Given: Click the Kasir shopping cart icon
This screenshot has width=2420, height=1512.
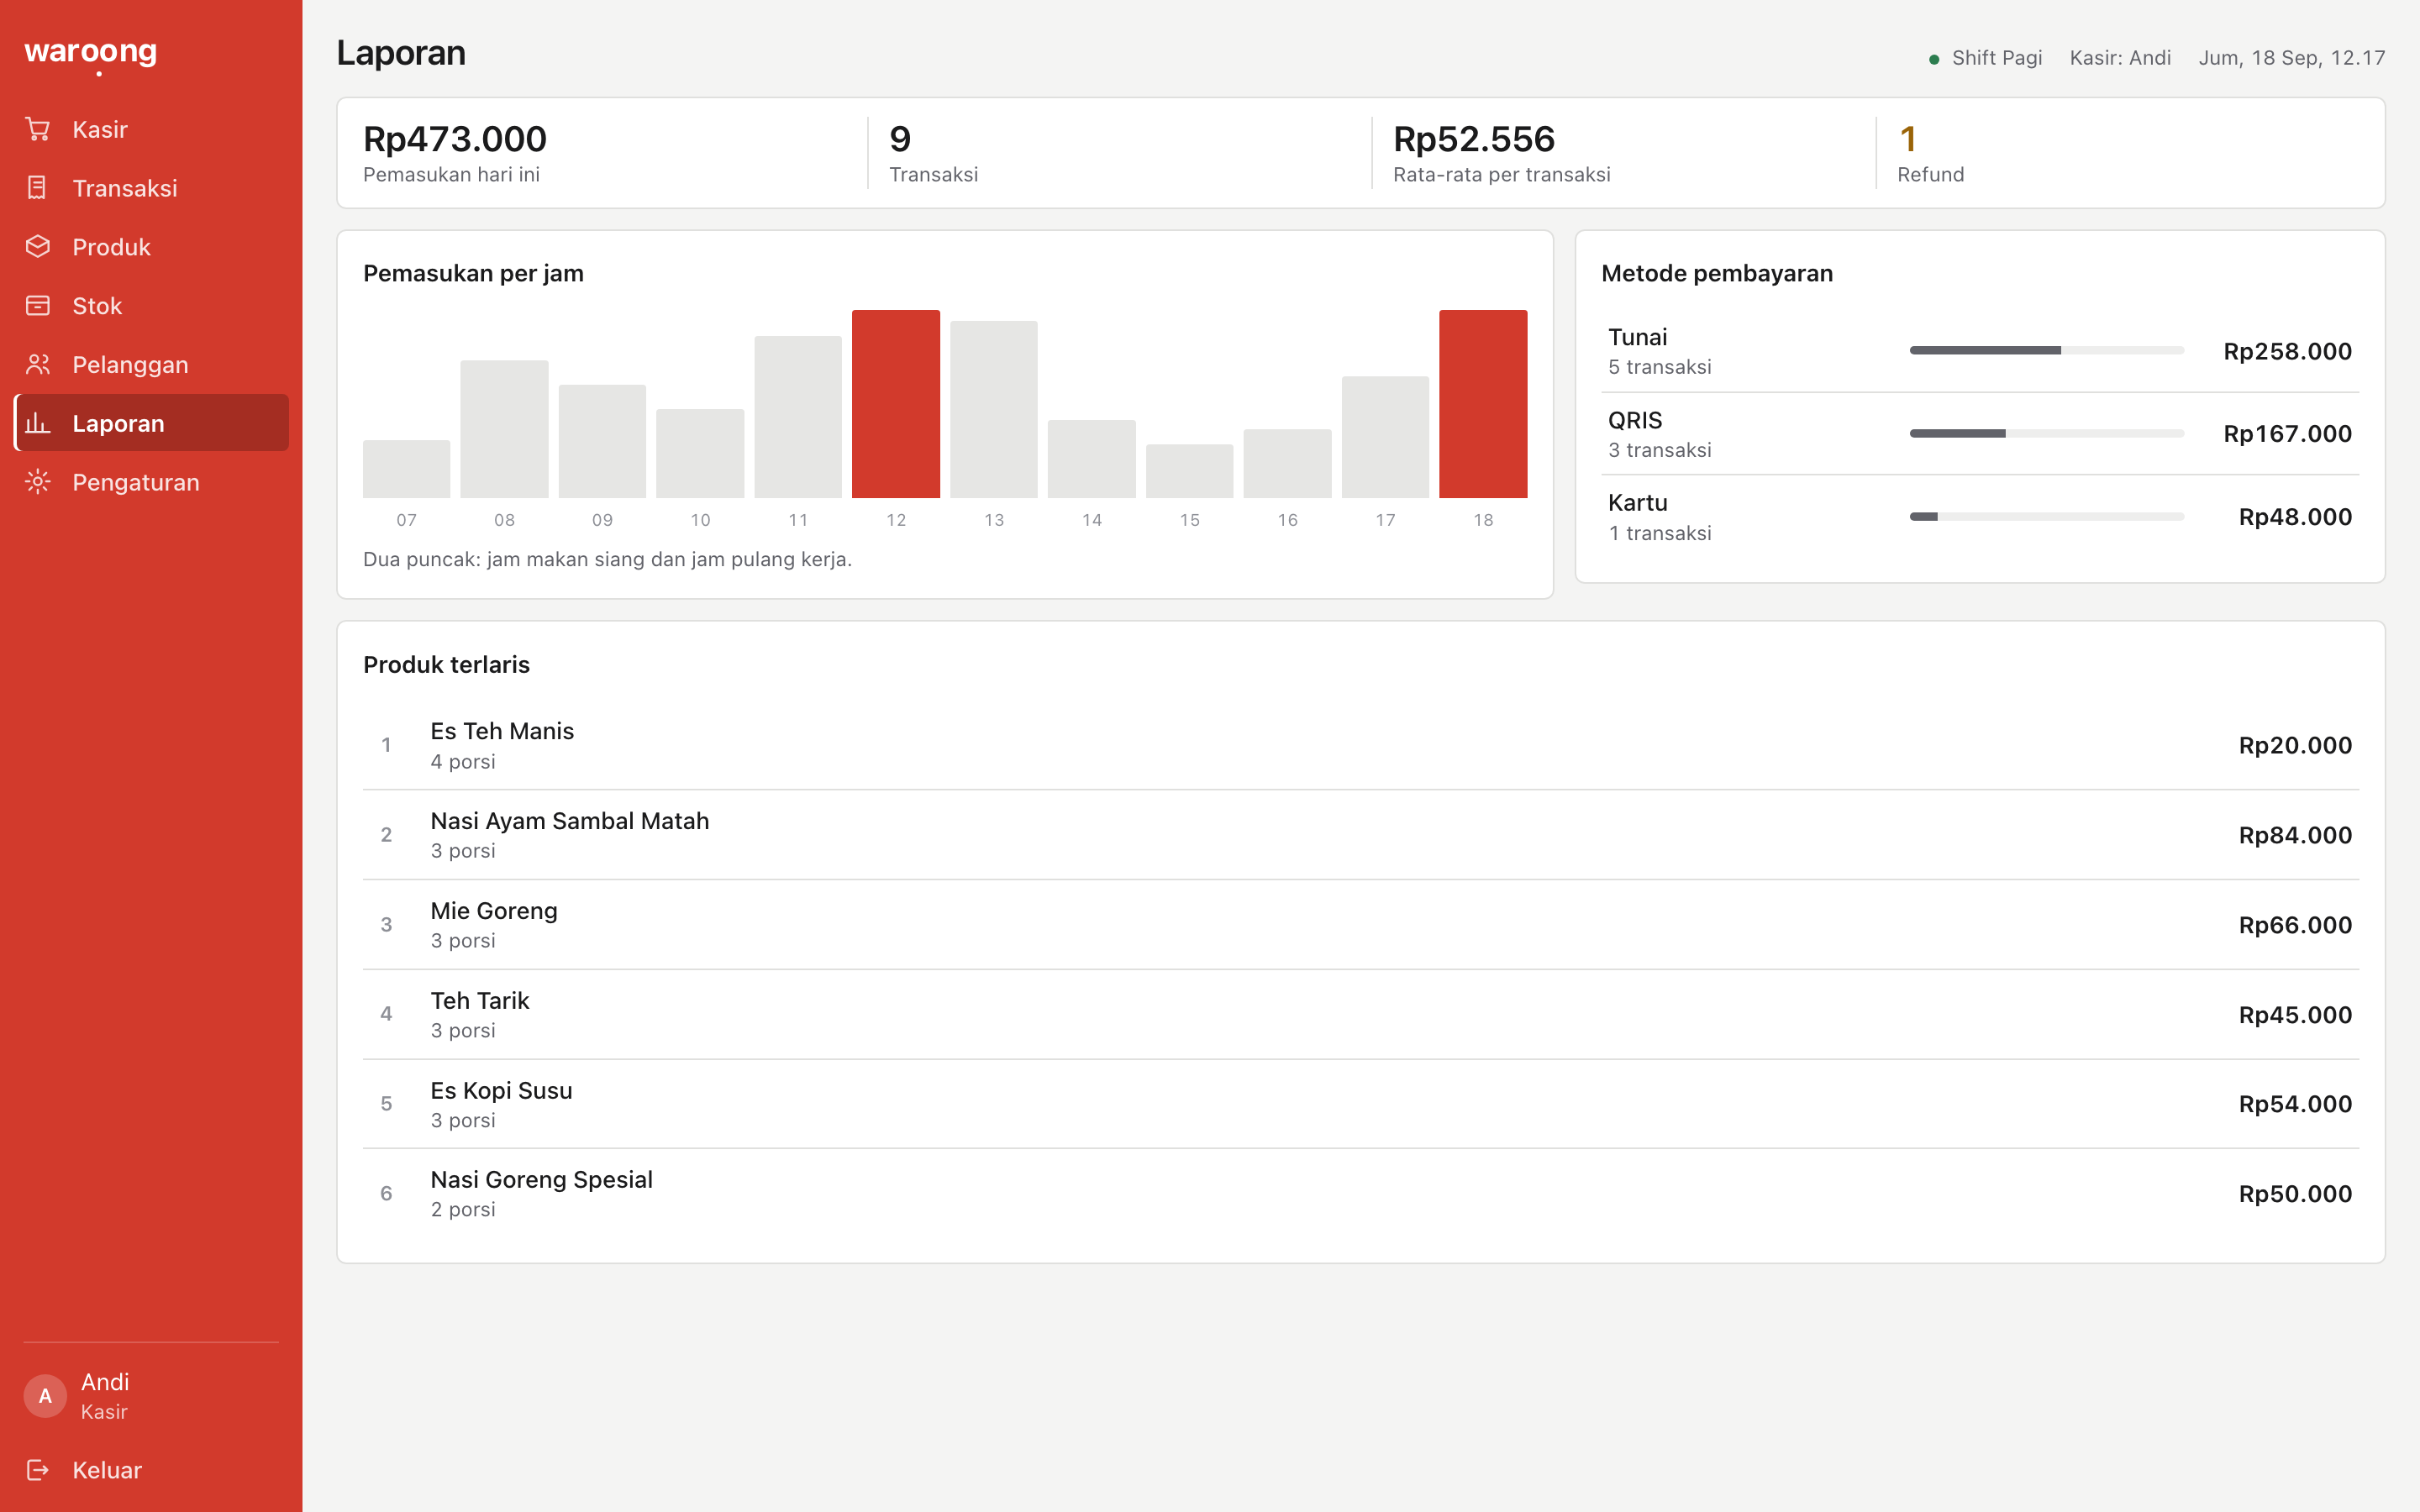Looking at the screenshot, I should (37, 129).
